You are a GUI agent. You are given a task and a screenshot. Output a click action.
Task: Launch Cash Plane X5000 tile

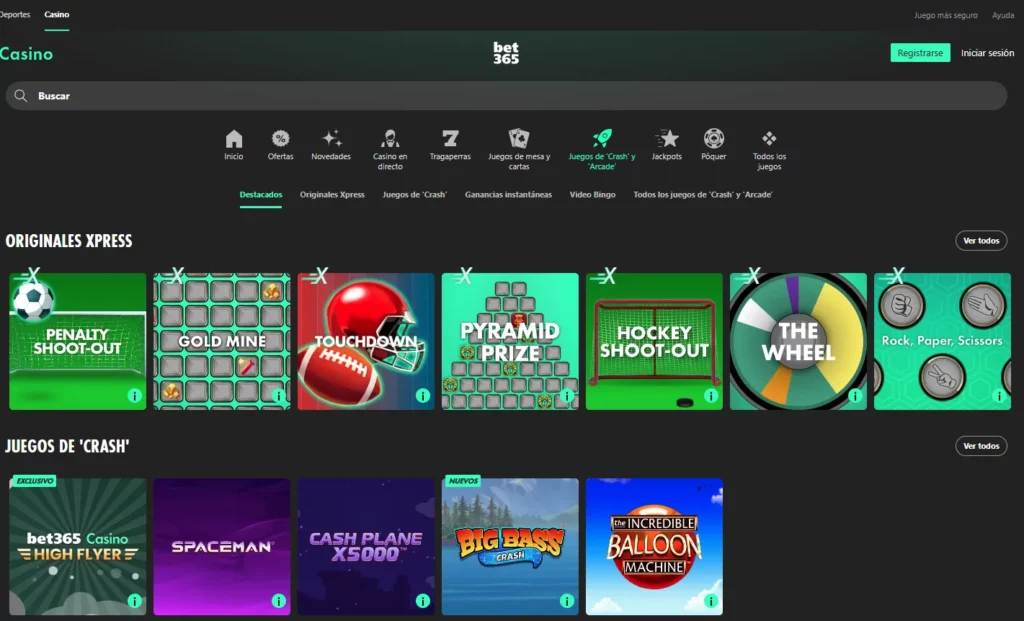tap(366, 547)
